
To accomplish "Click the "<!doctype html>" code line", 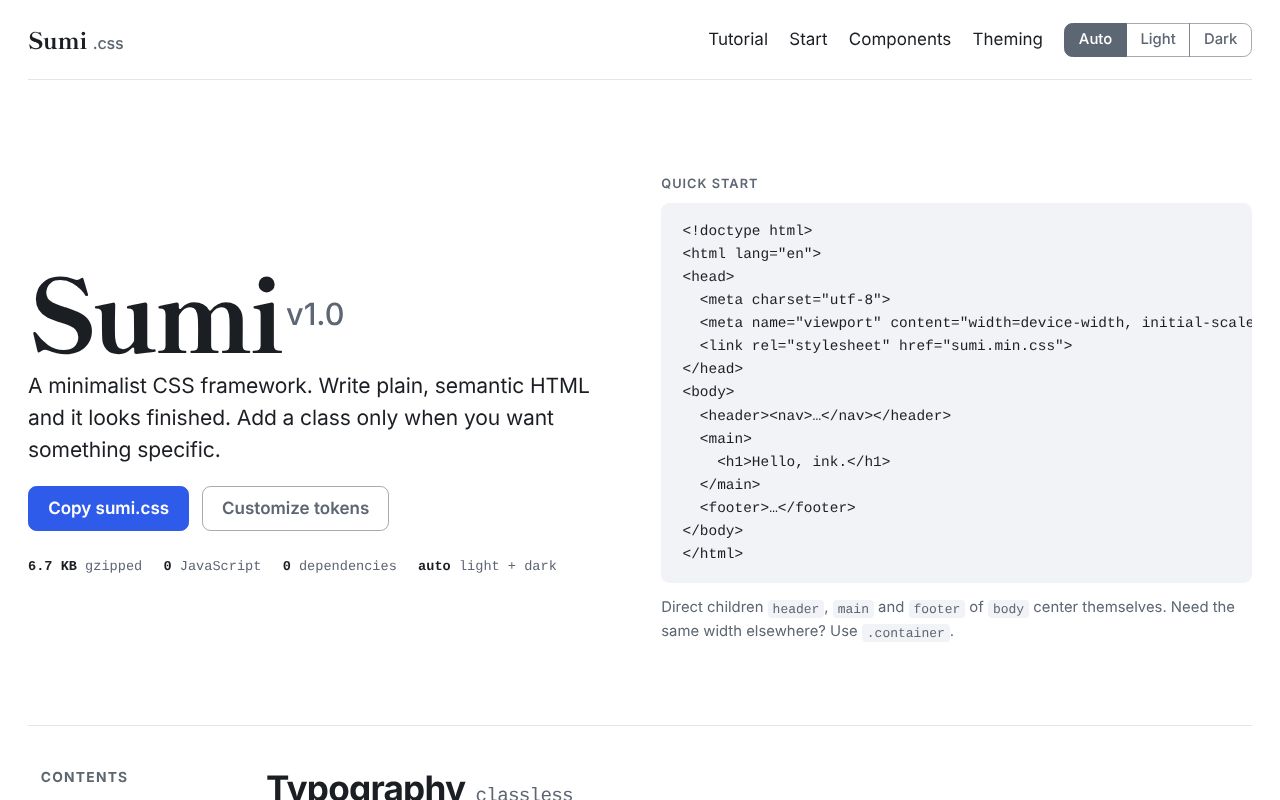I will click(x=747, y=230).
